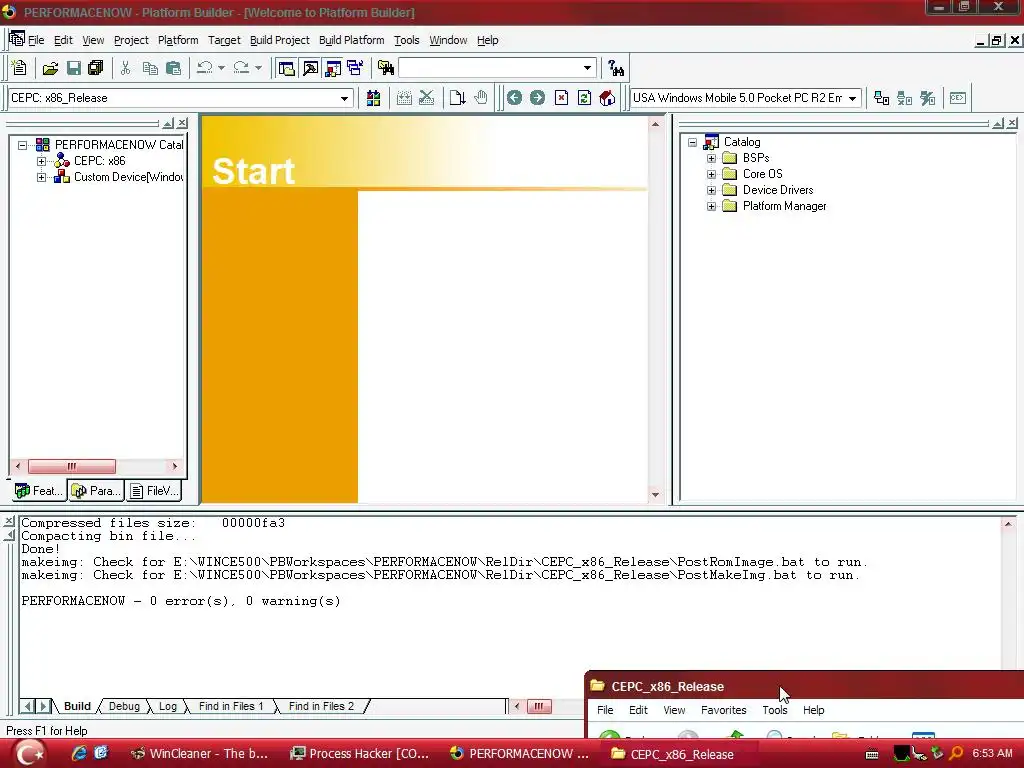Open the CEPC: x86_Release configuration dropdown
Screen dimensions: 1024x768
(x=344, y=99)
